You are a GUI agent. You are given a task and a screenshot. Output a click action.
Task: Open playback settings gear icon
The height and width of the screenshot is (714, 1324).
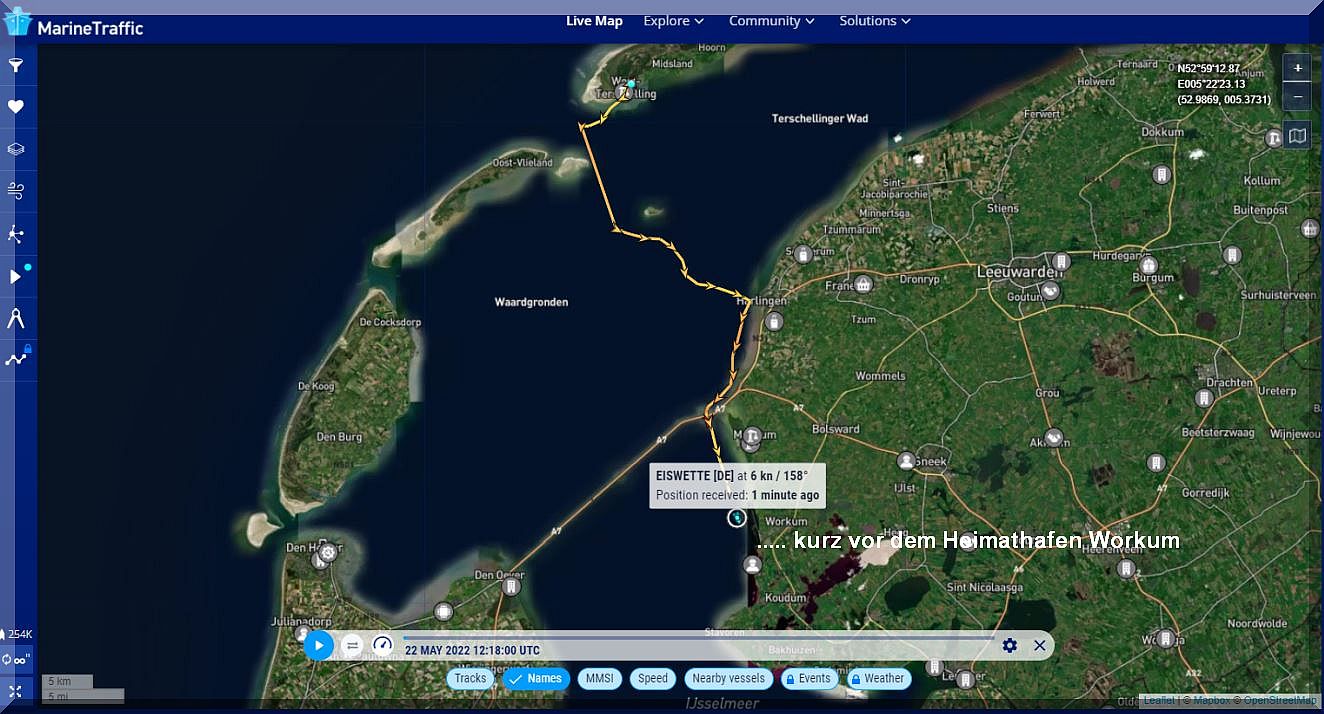click(x=1009, y=645)
